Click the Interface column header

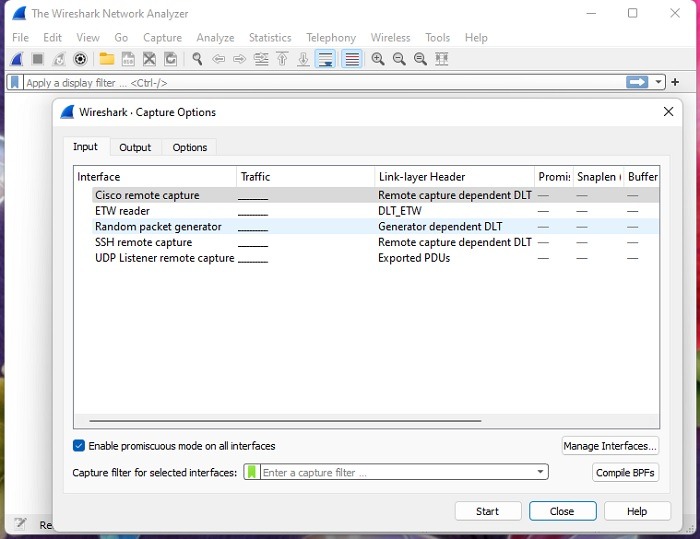(x=155, y=177)
